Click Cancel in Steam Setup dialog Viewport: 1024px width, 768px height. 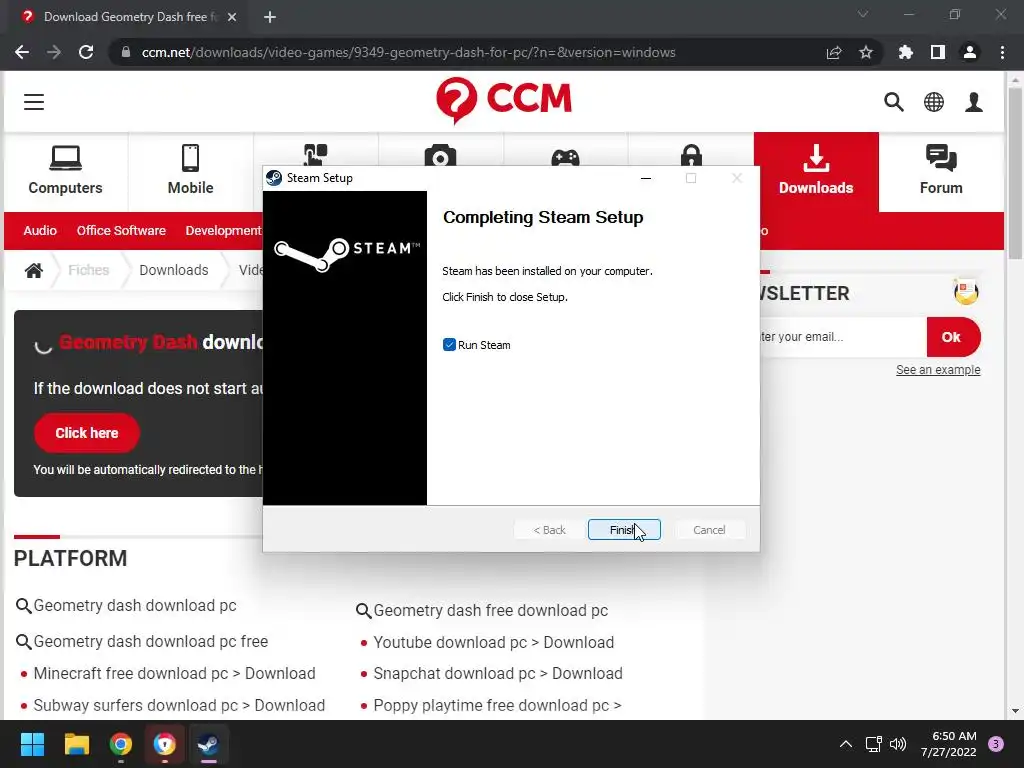pyautogui.click(x=709, y=530)
